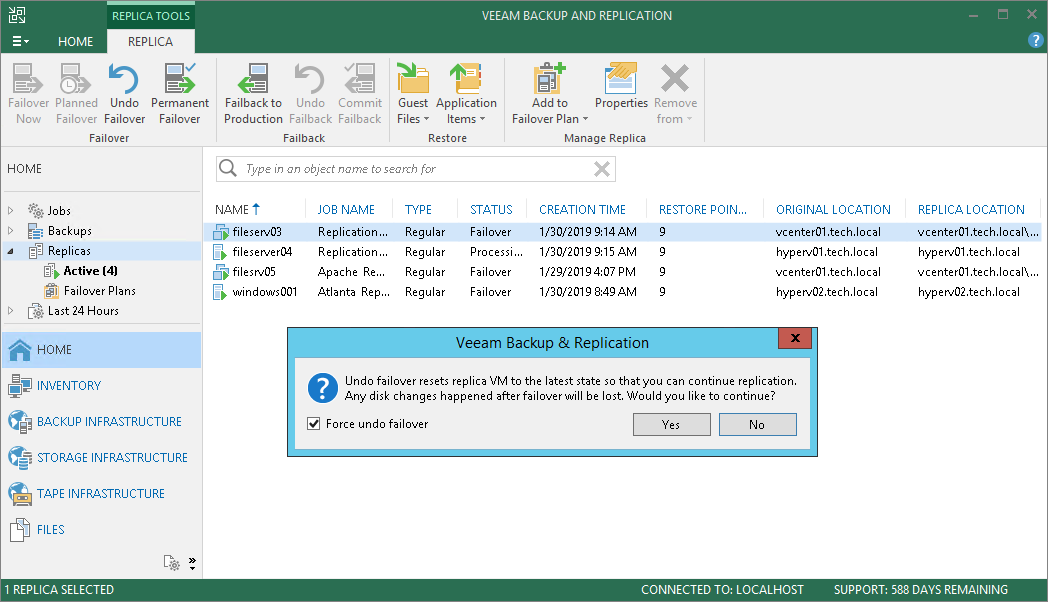Open the Remove from dropdown
Image resolution: width=1048 pixels, height=602 pixels.
(x=675, y=94)
